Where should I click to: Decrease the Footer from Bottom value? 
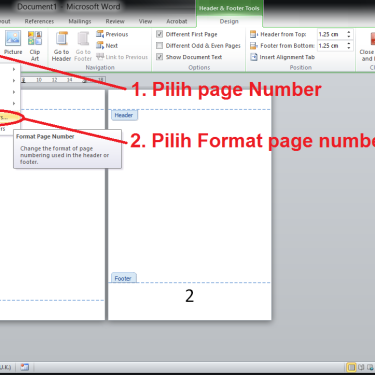pyautogui.click(x=349, y=48)
